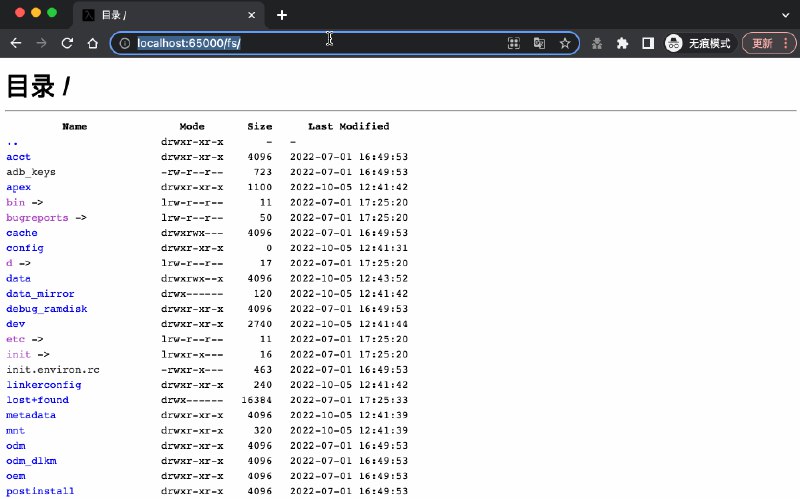Reload the current page

[67, 43]
